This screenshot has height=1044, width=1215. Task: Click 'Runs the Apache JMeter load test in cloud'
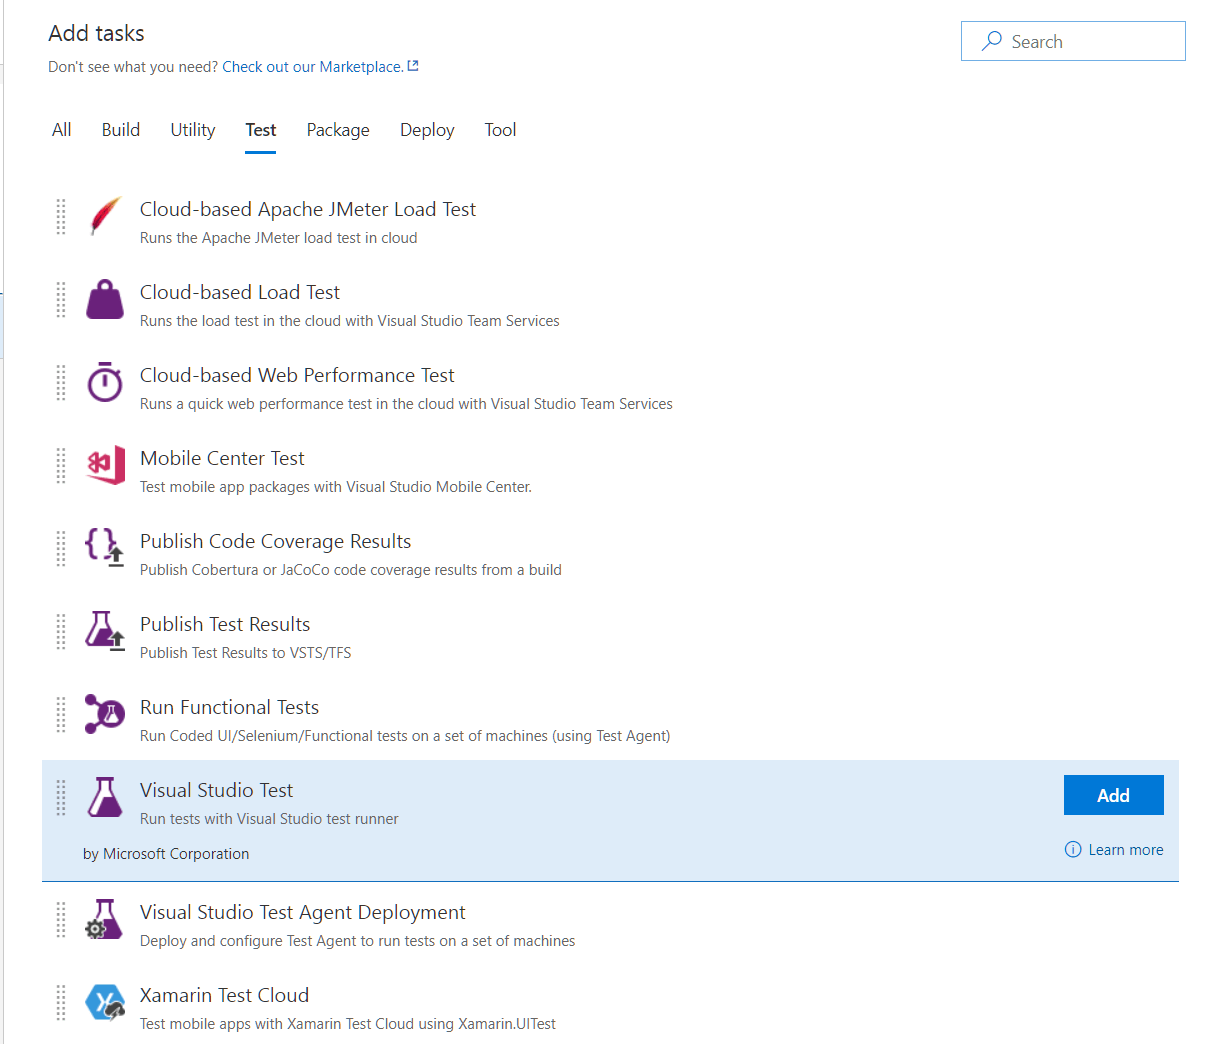279,238
